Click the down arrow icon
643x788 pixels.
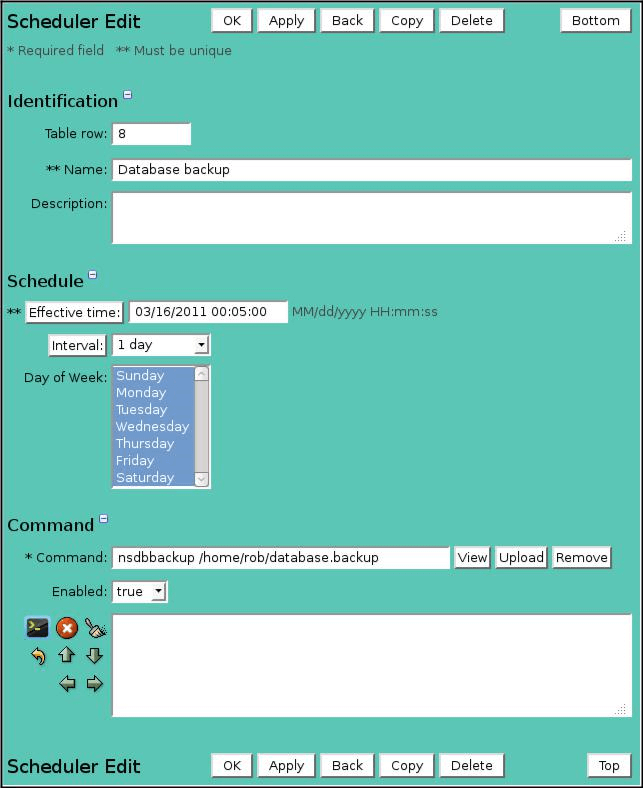click(95, 656)
